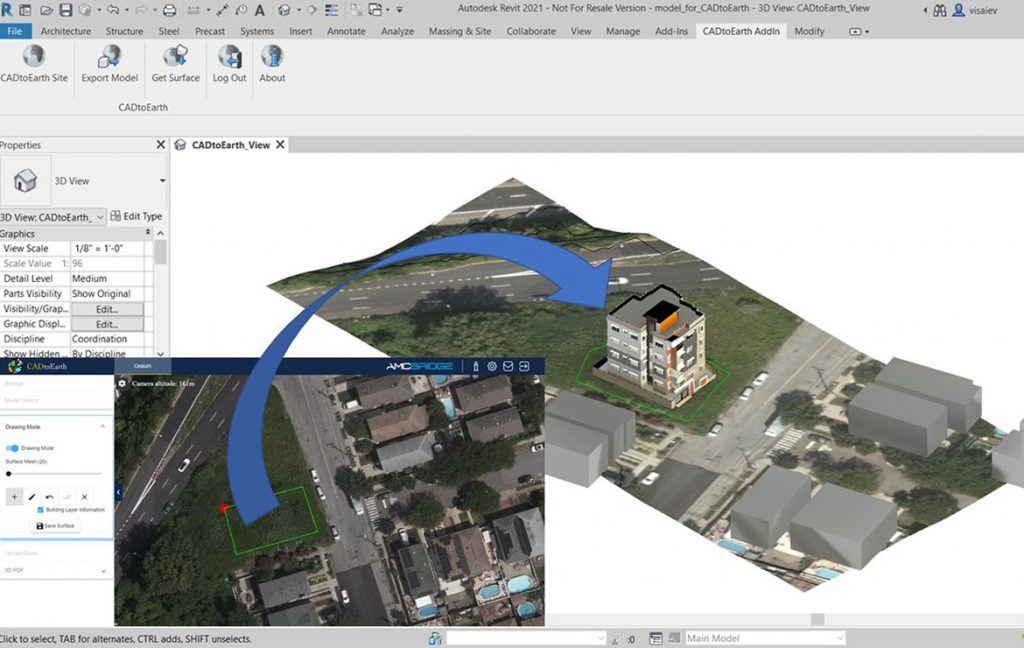The height and width of the screenshot is (648, 1024).
Task: Expand the Main Model dropdown in the status bar
Action: (x=838, y=637)
